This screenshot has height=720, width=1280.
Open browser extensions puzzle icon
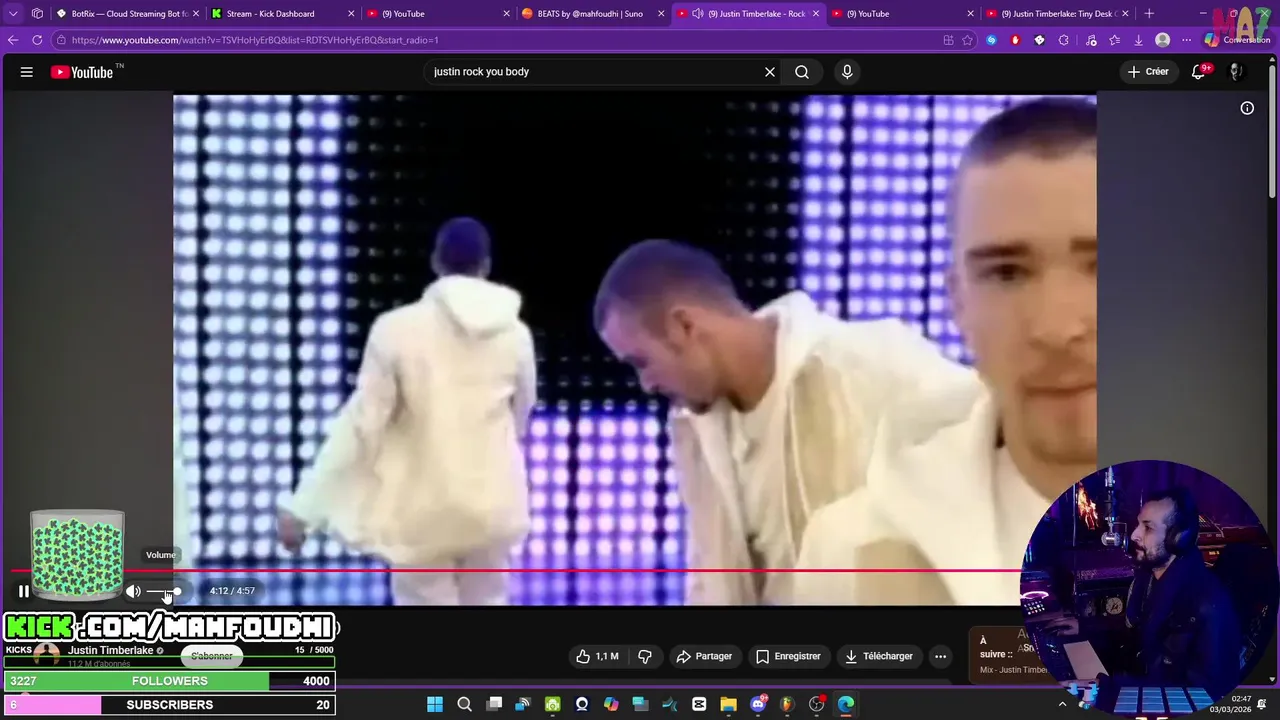tap(1063, 40)
